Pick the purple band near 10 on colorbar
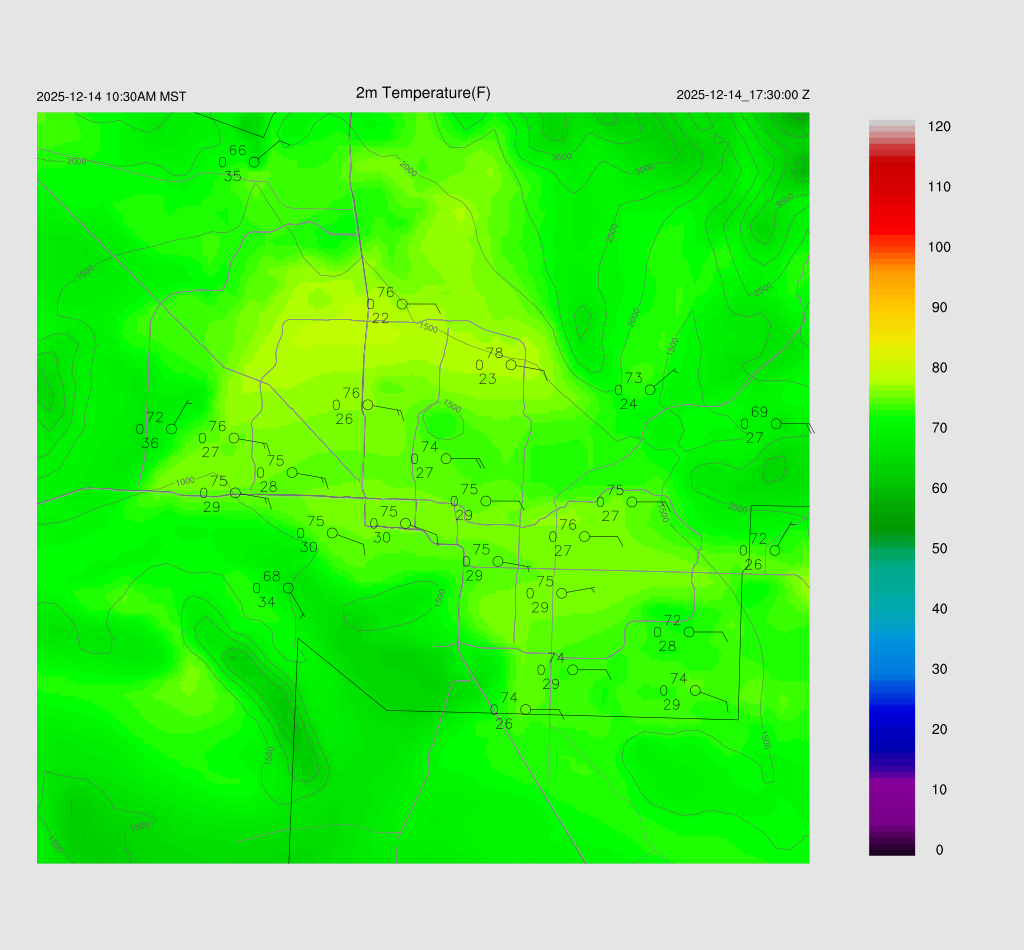 pyautogui.click(x=892, y=790)
